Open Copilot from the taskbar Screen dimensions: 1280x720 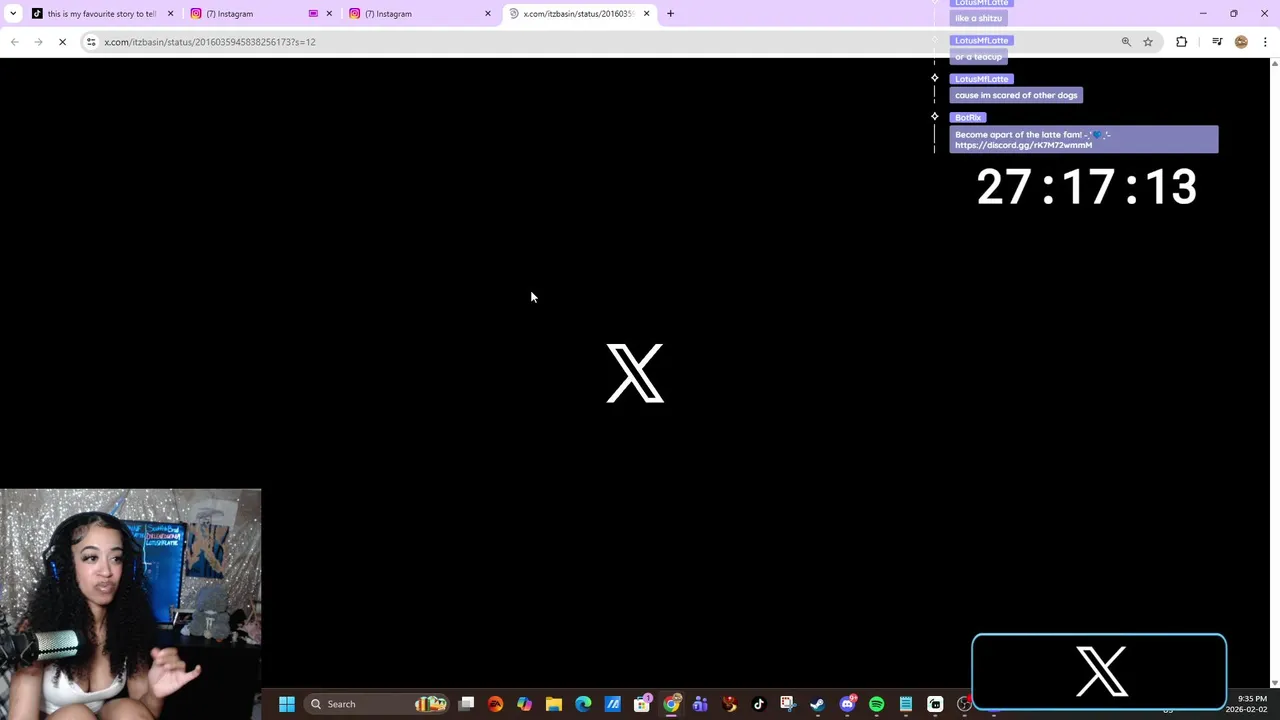524,704
